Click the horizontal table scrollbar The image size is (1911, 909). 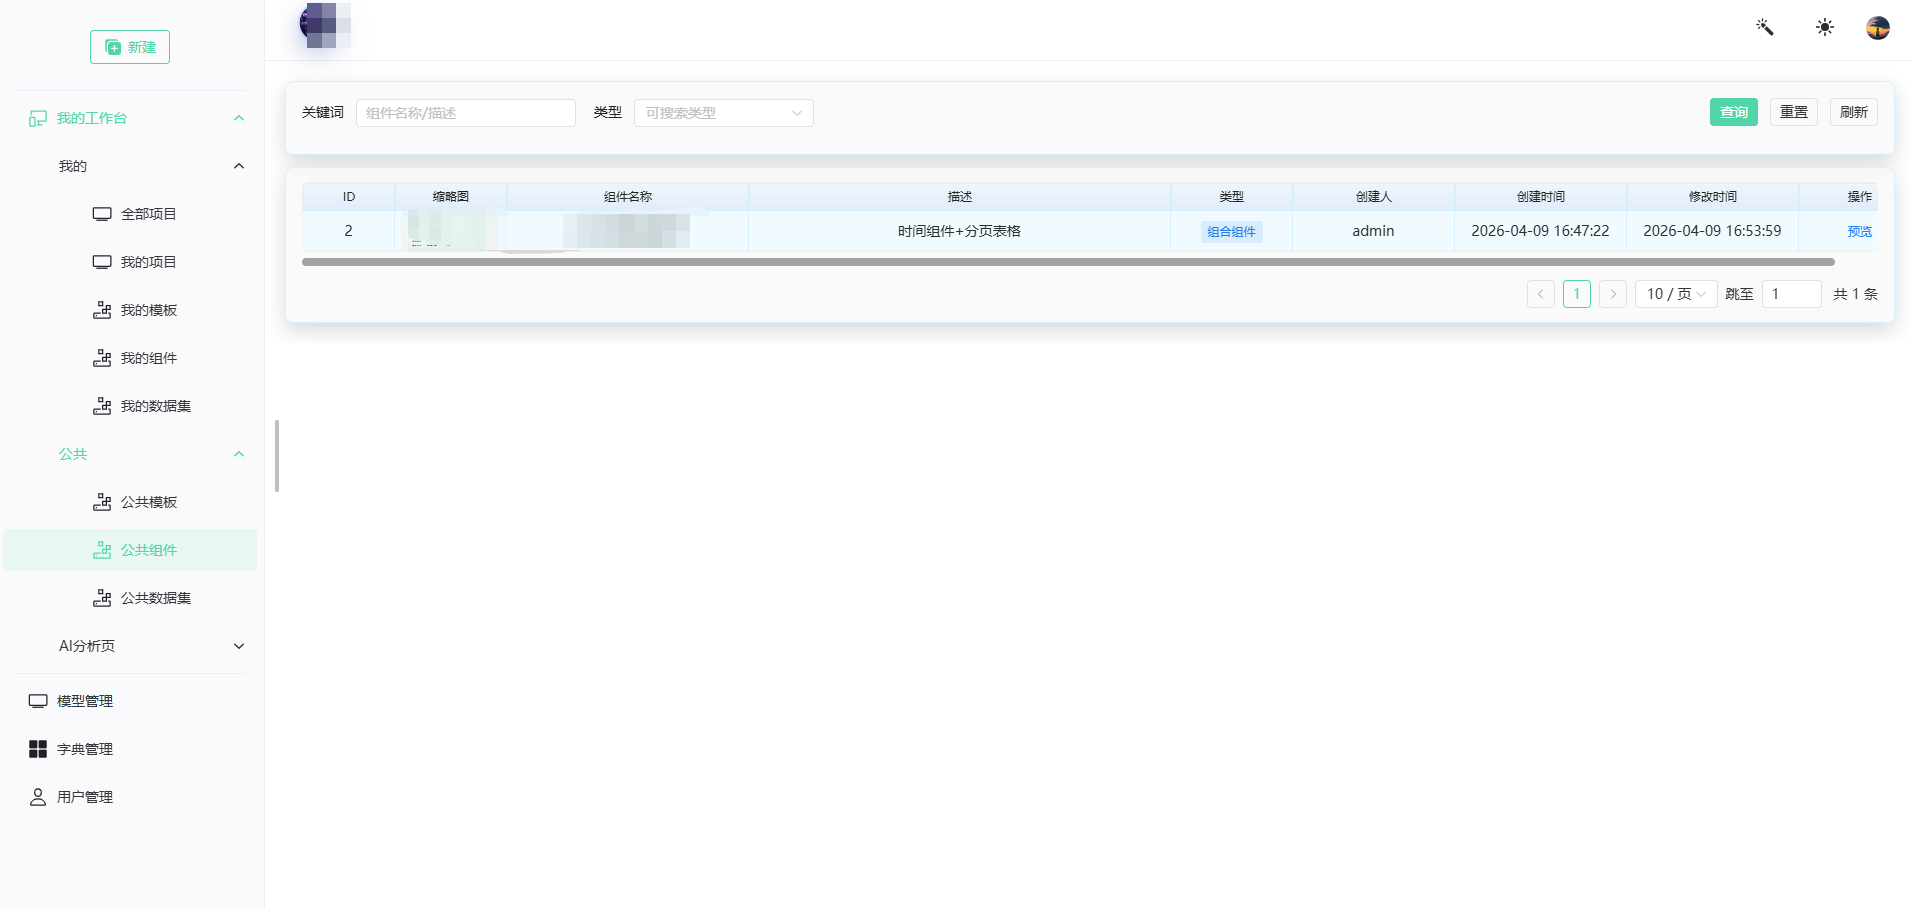click(1068, 262)
